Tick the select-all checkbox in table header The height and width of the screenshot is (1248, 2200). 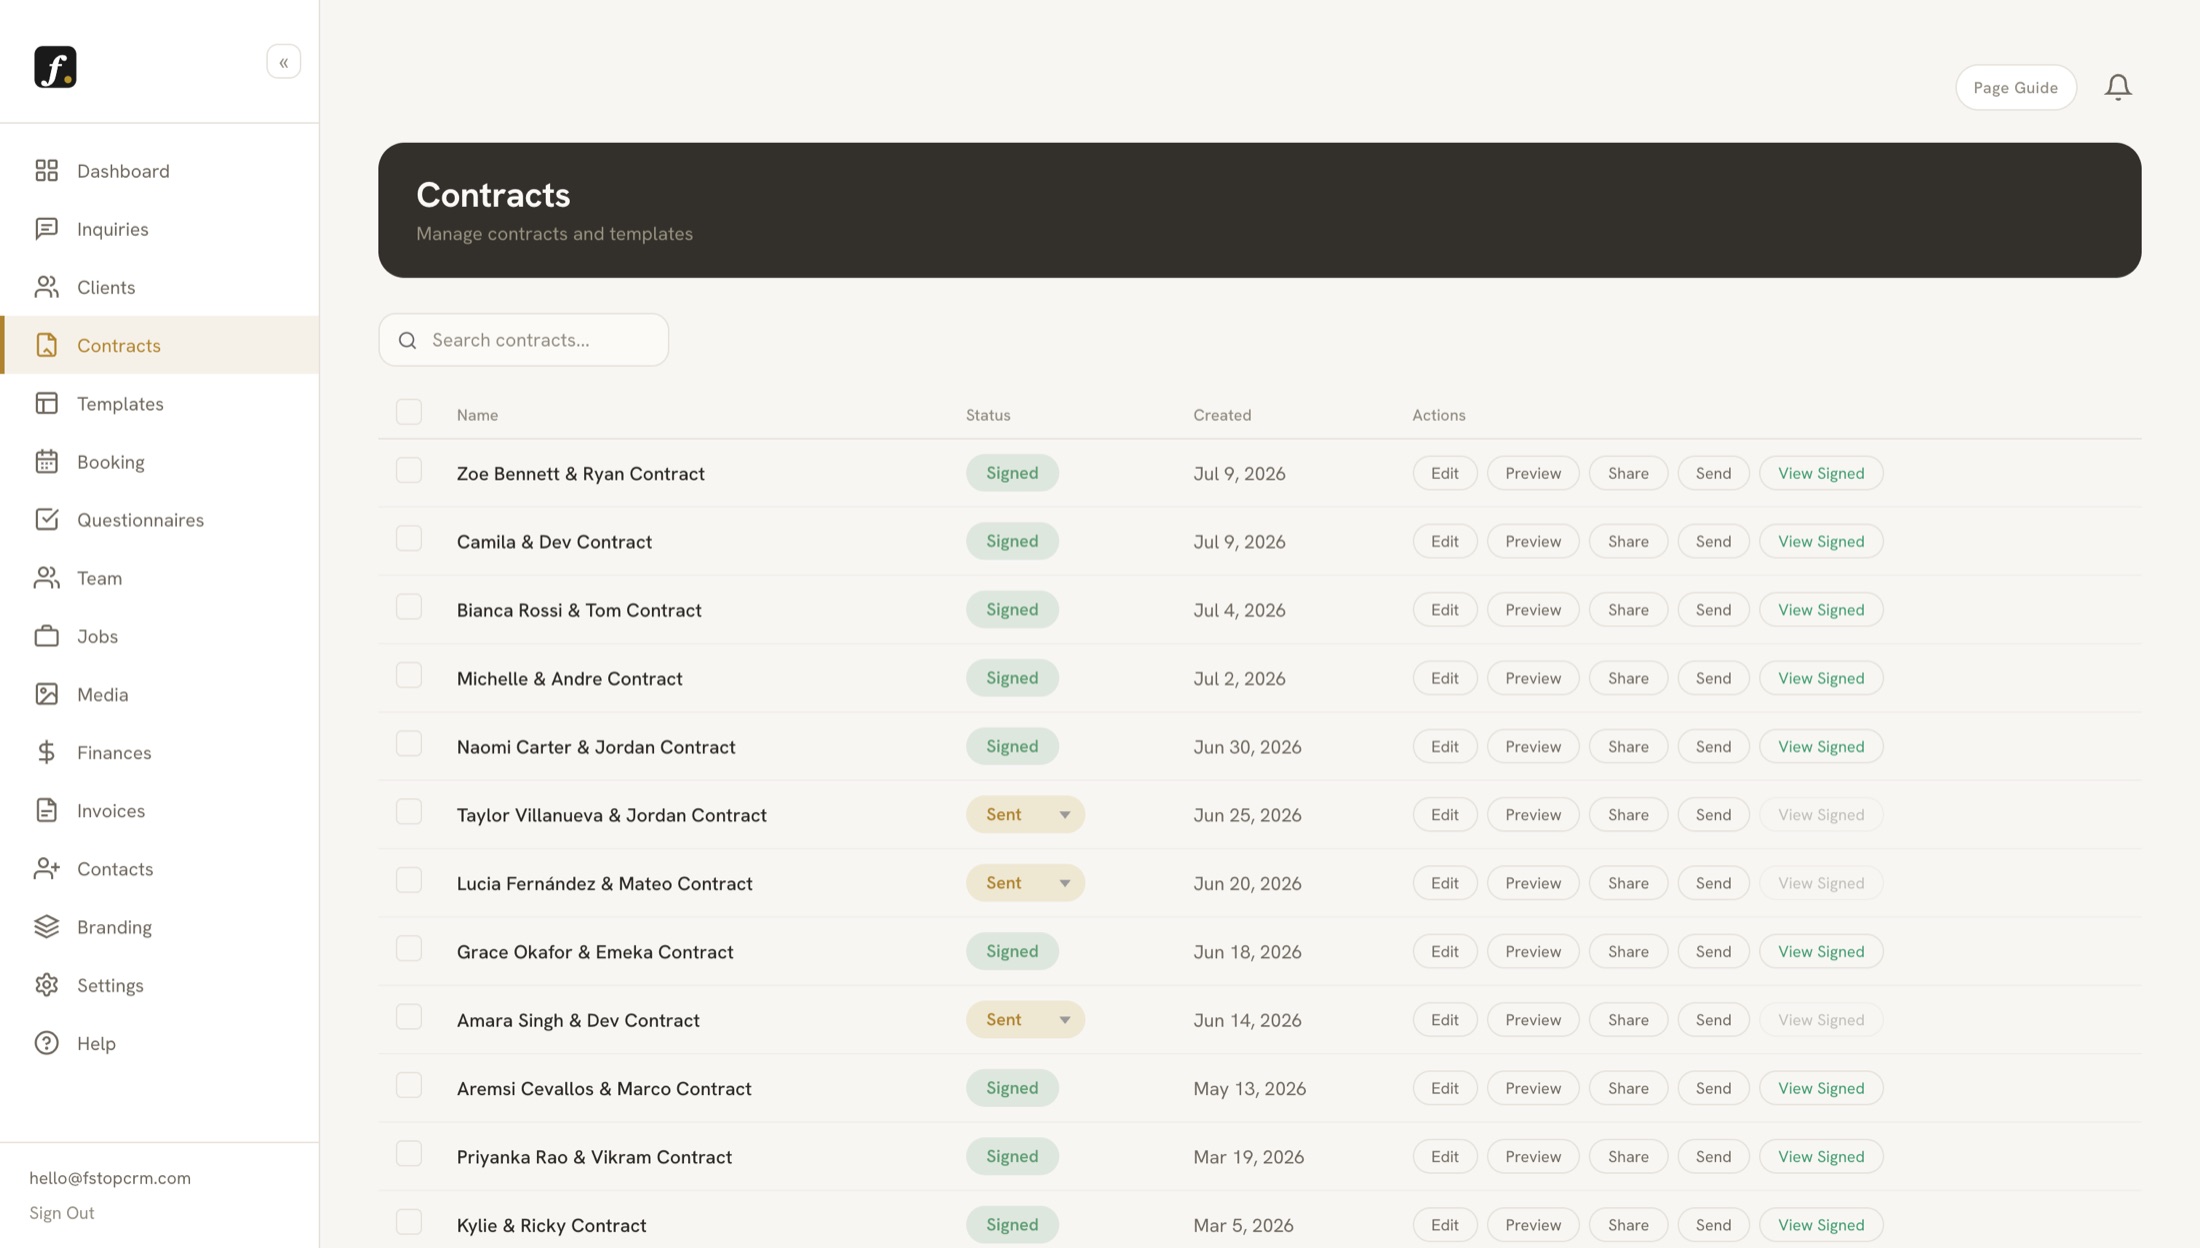(x=409, y=412)
